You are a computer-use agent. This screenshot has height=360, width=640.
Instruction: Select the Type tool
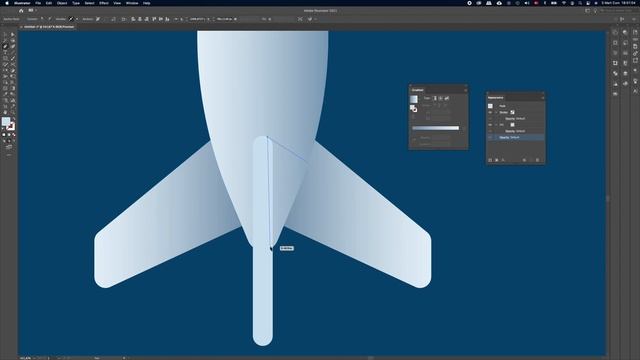pyautogui.click(x=5, y=52)
